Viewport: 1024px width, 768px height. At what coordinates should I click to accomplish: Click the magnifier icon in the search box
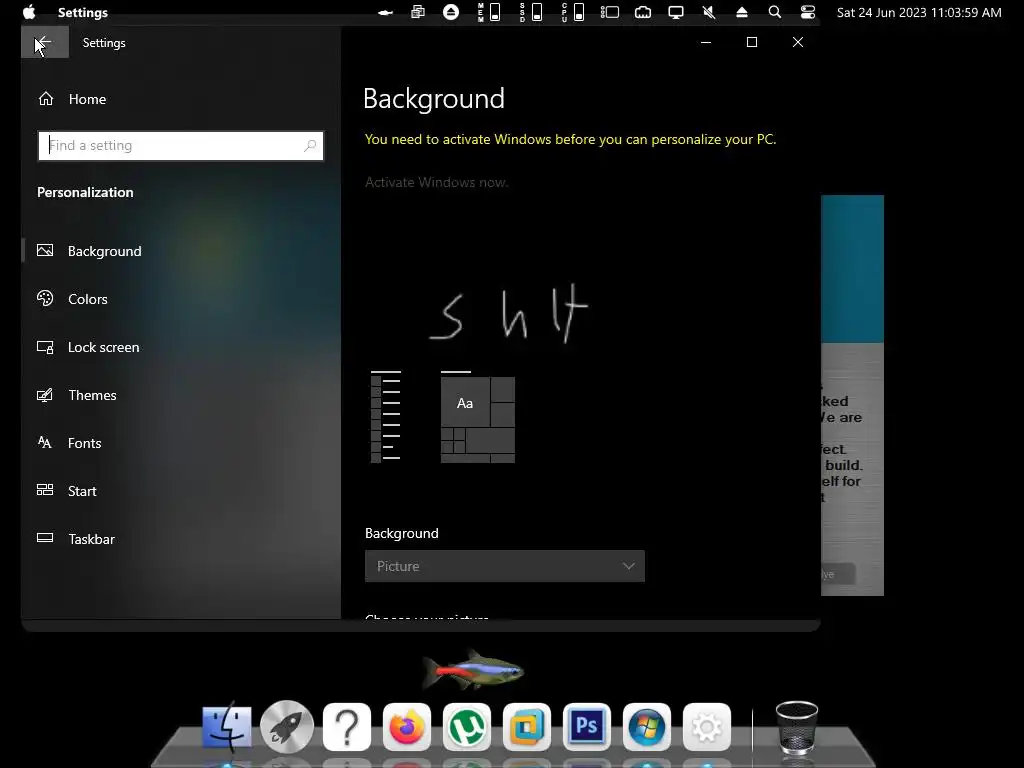pos(310,146)
